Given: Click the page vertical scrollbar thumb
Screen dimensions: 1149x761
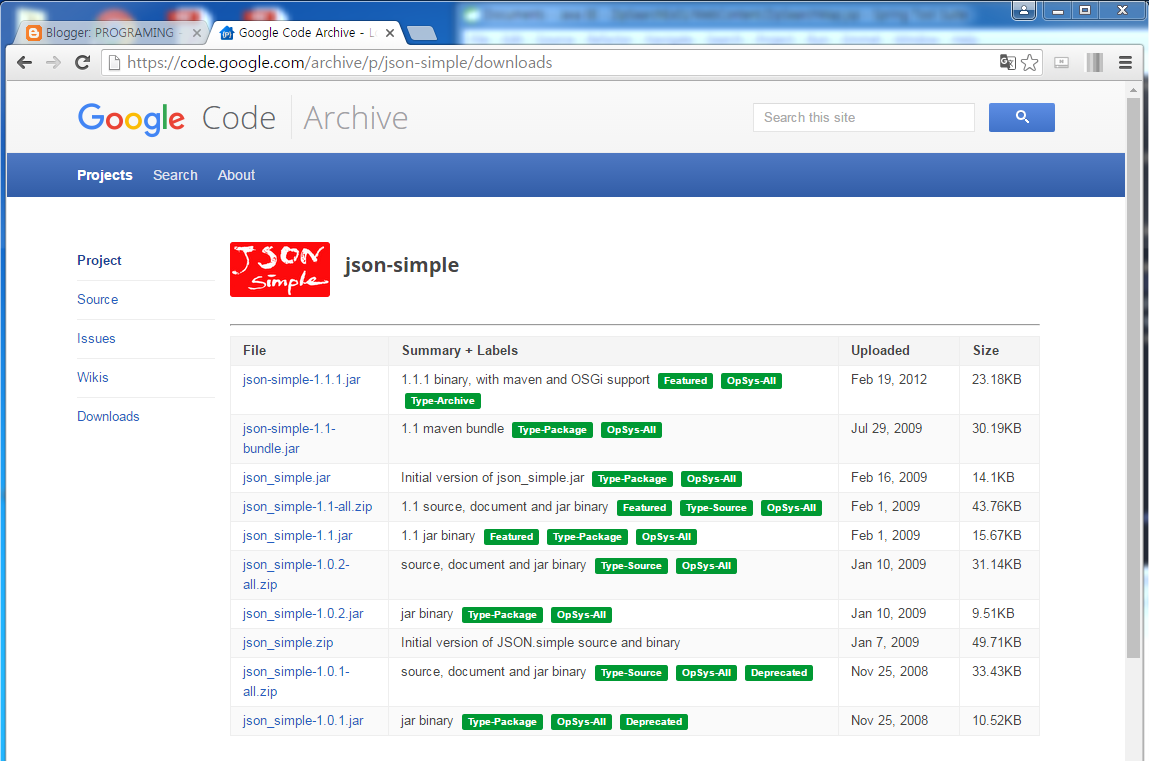Looking at the screenshot, I should [1134, 377].
